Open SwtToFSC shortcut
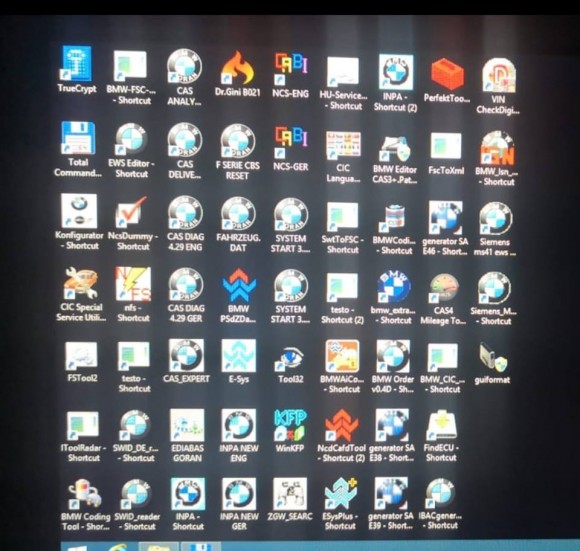The image size is (580, 551). (x=343, y=217)
